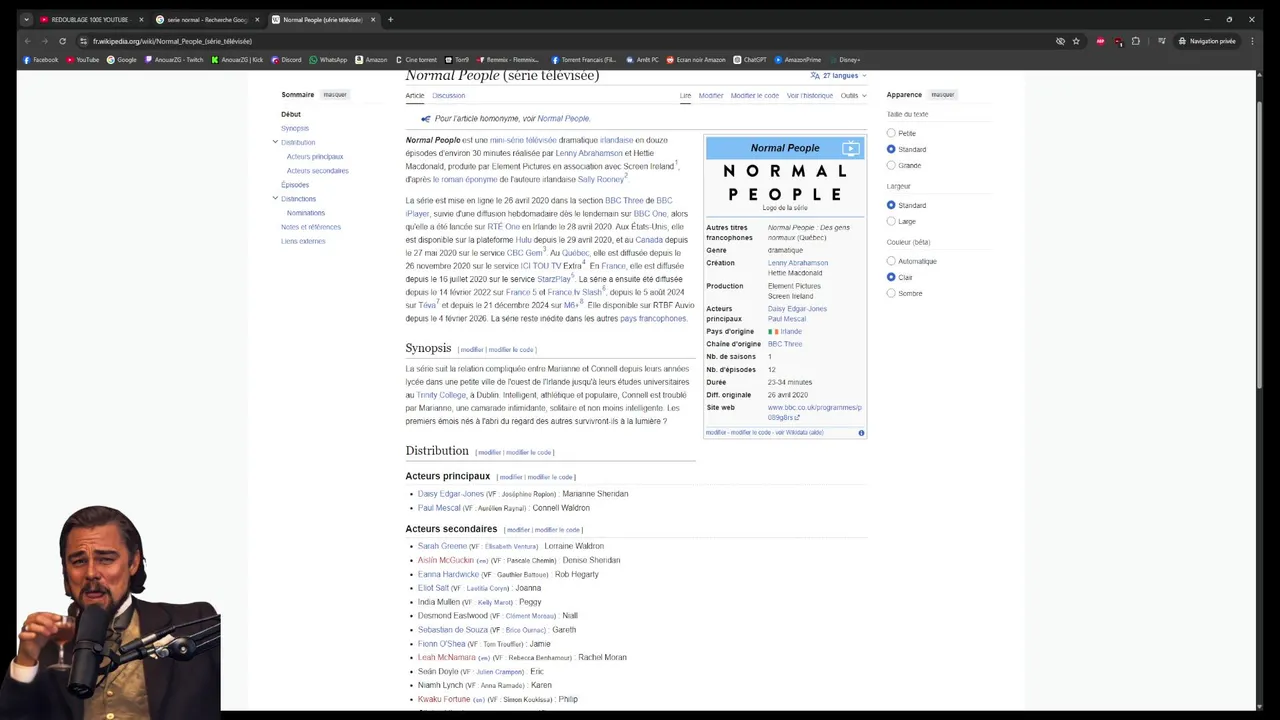Open the Modifier tab
This screenshot has width=1280, height=720.
(x=711, y=95)
